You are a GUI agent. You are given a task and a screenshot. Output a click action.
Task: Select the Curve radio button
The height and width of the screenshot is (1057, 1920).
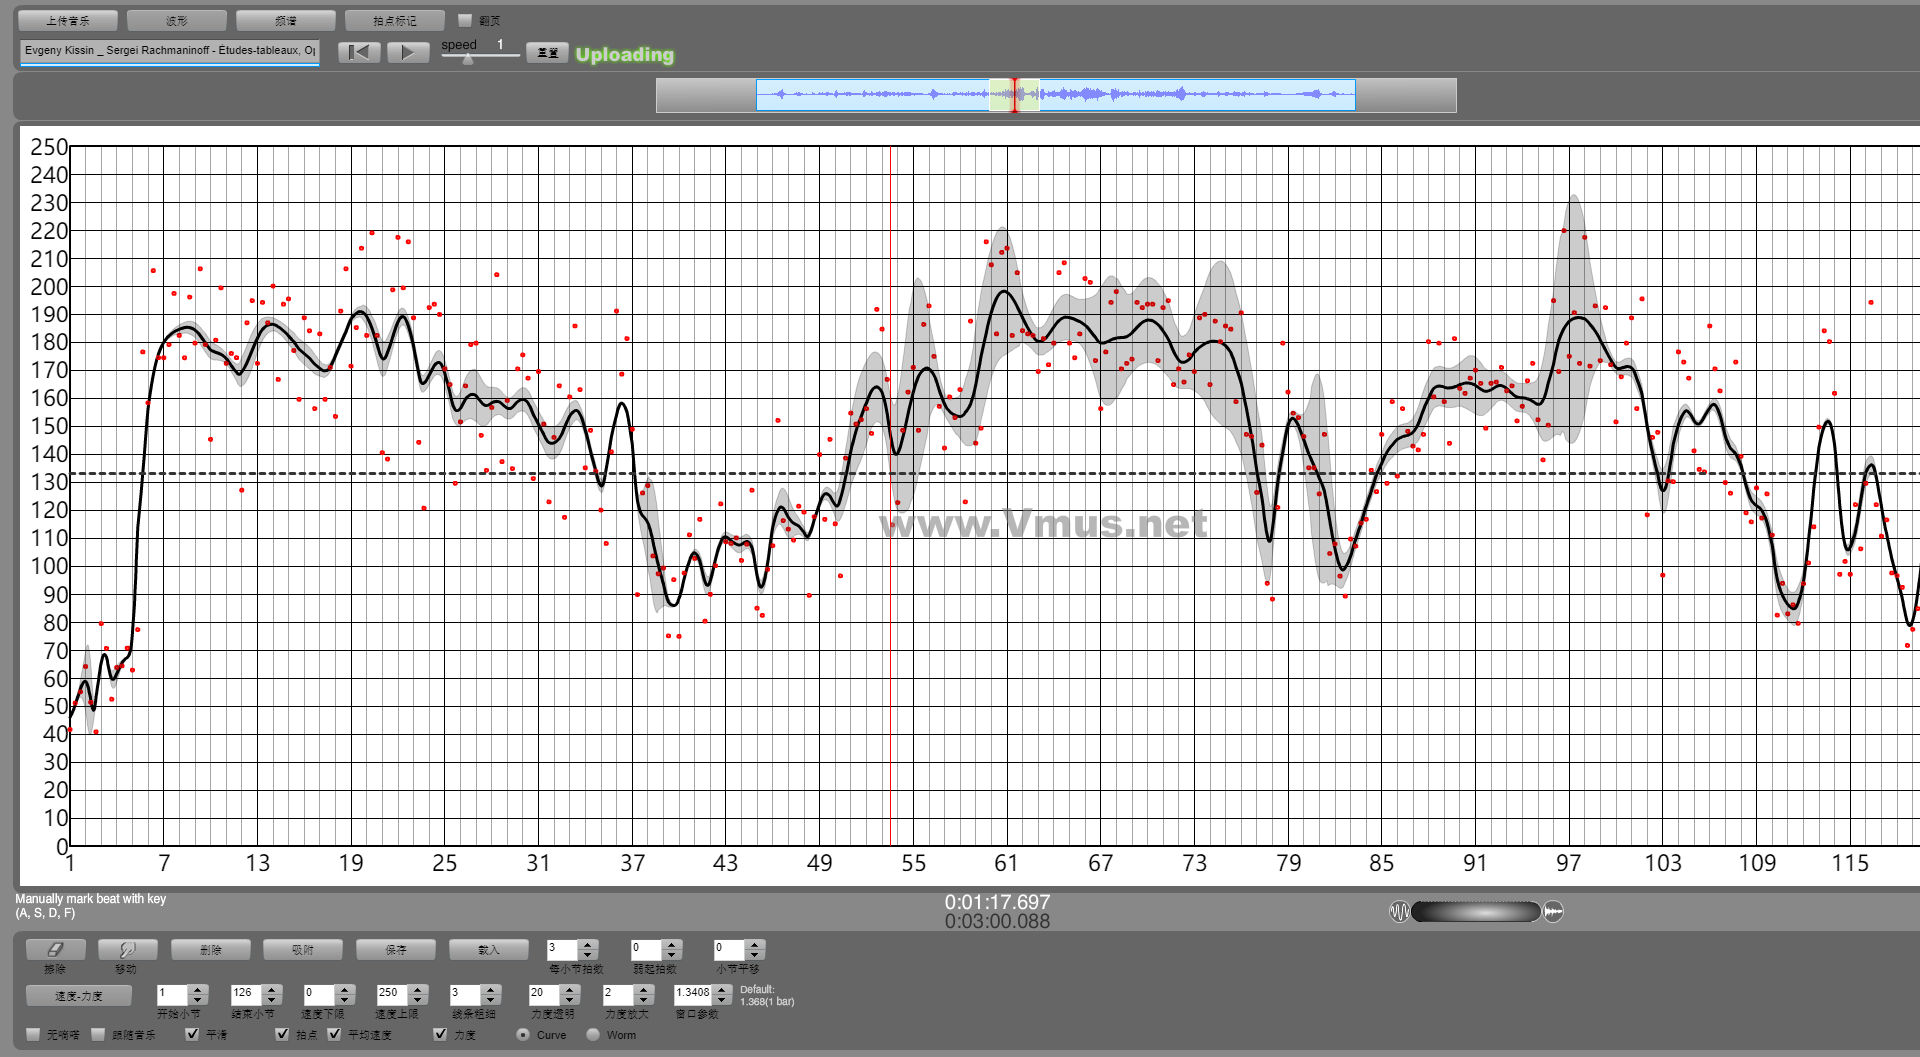pos(523,1034)
